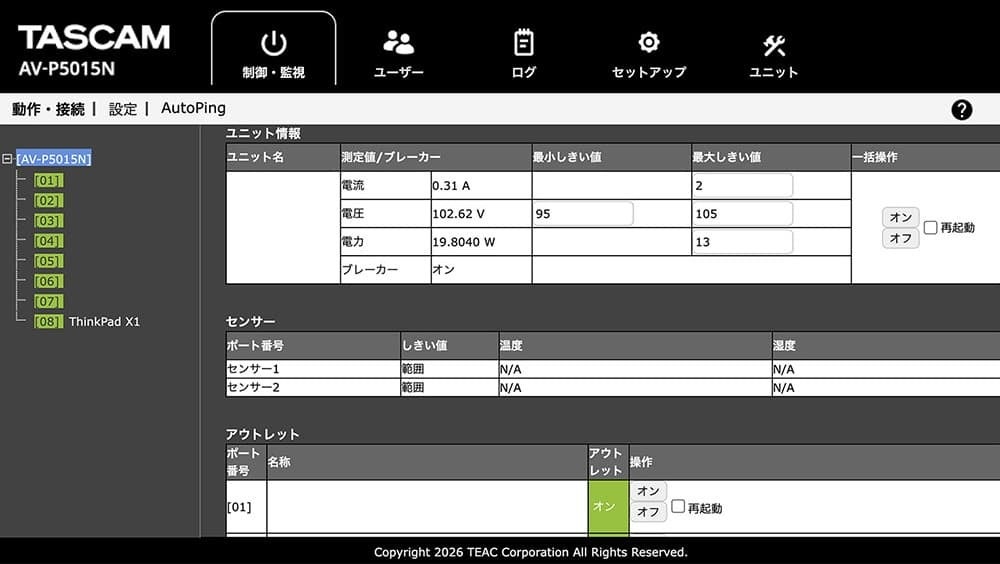Click the ブレーカー row label

(370, 269)
